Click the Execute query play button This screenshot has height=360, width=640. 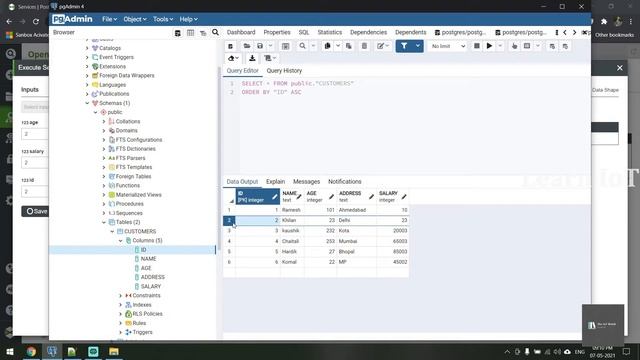(489, 46)
